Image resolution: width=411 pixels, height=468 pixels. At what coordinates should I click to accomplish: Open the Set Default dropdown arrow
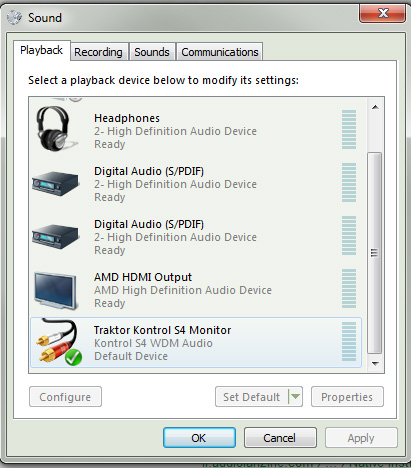point(295,397)
